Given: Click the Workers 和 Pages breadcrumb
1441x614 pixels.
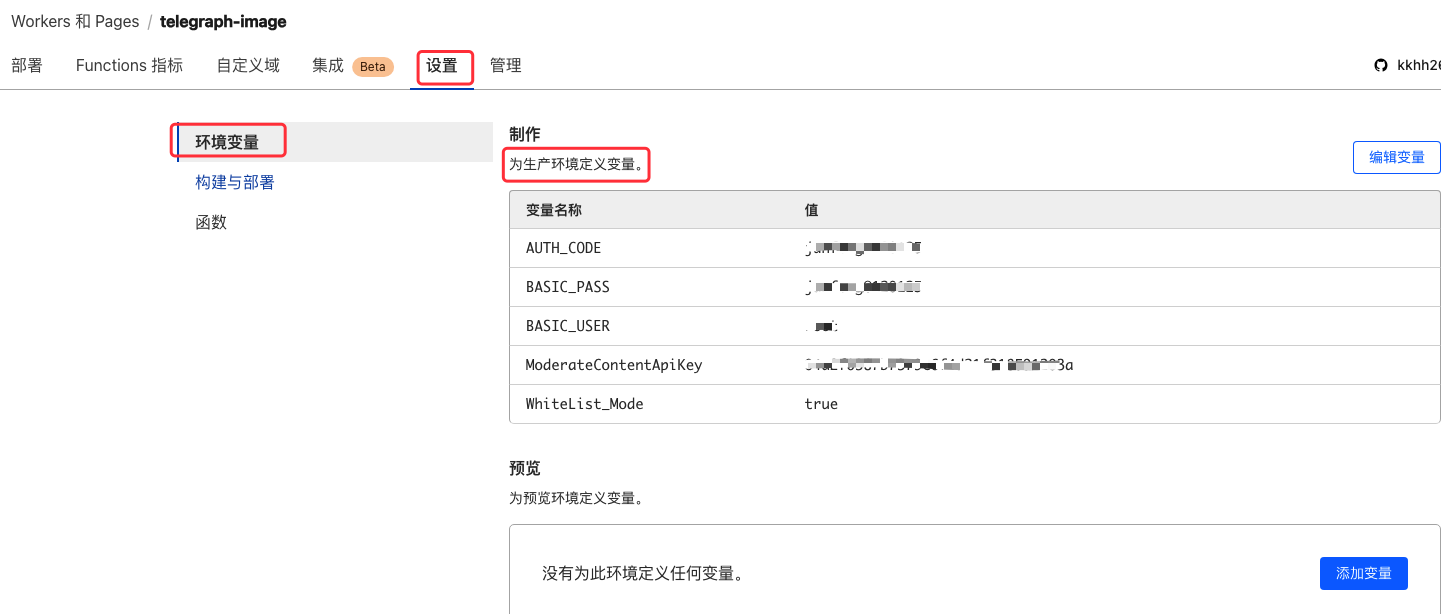Looking at the screenshot, I should (x=75, y=21).
